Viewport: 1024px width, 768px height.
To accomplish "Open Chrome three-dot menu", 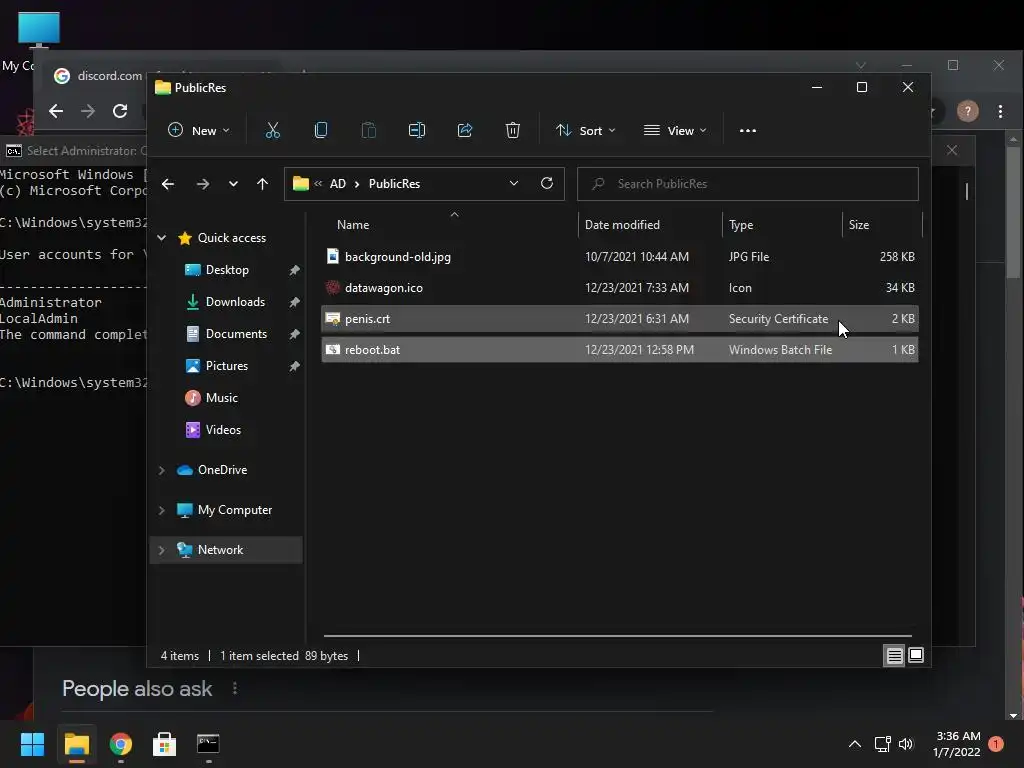I will [x=1000, y=111].
